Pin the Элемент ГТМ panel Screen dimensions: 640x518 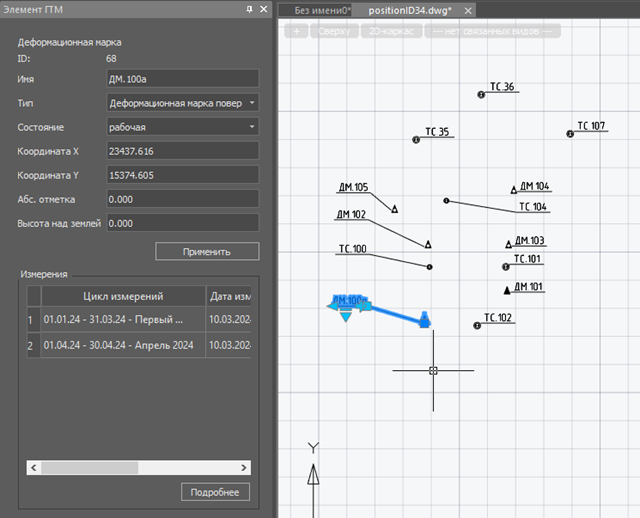249,9
